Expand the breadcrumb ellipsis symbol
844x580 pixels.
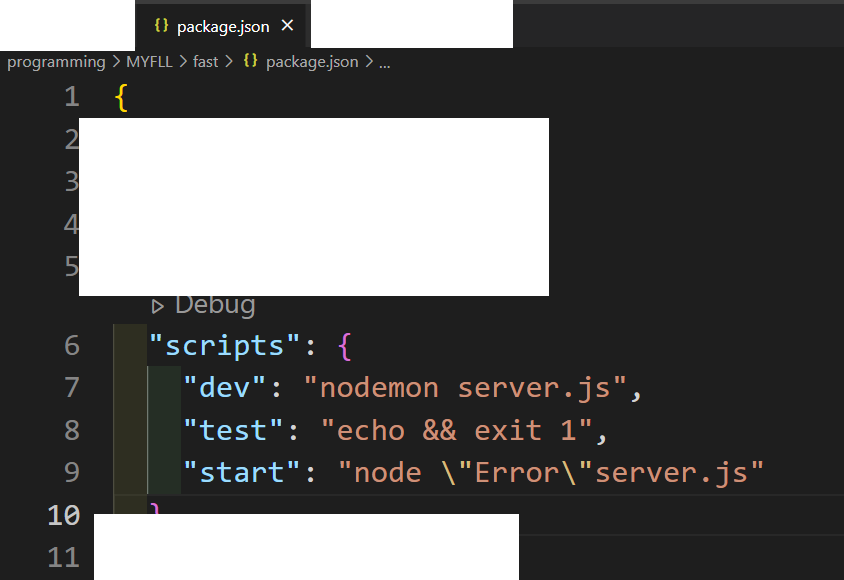tap(384, 63)
